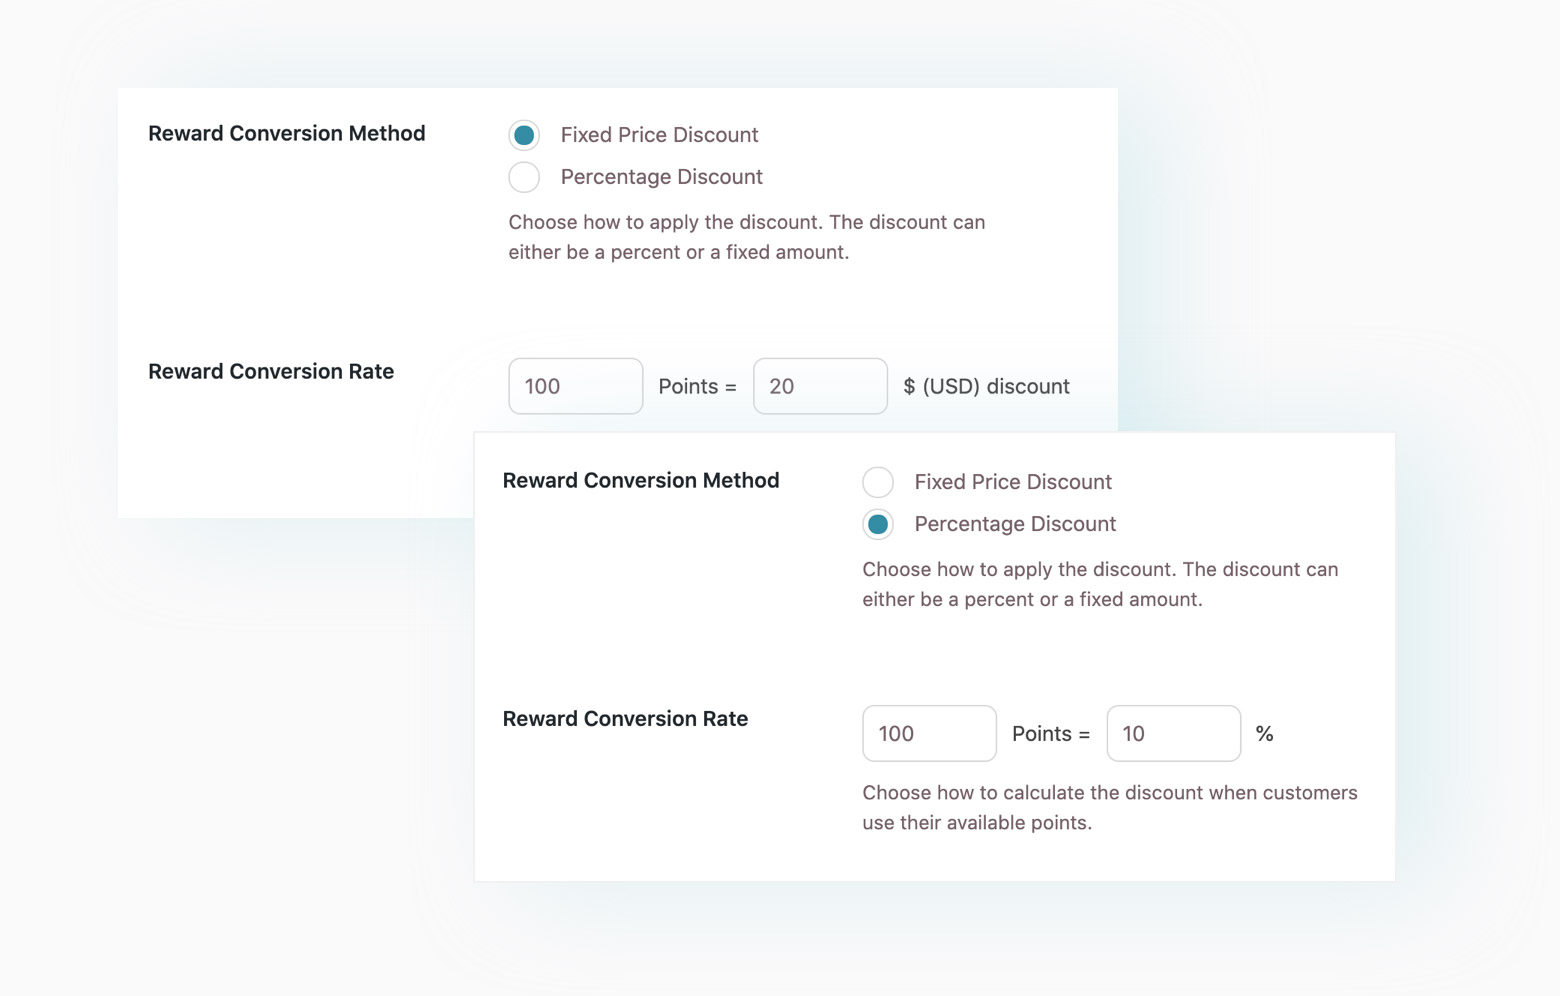1560x996 pixels.
Task: Select Fixed Price Discount in the back panel
Action: point(524,135)
